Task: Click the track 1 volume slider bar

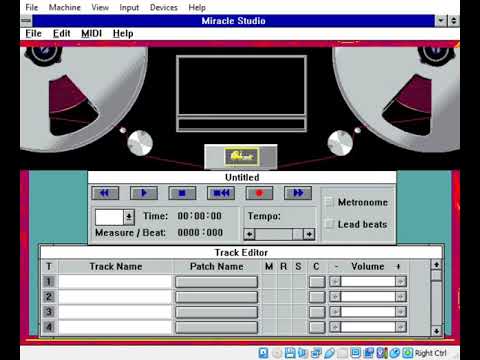Action: [x=368, y=282]
